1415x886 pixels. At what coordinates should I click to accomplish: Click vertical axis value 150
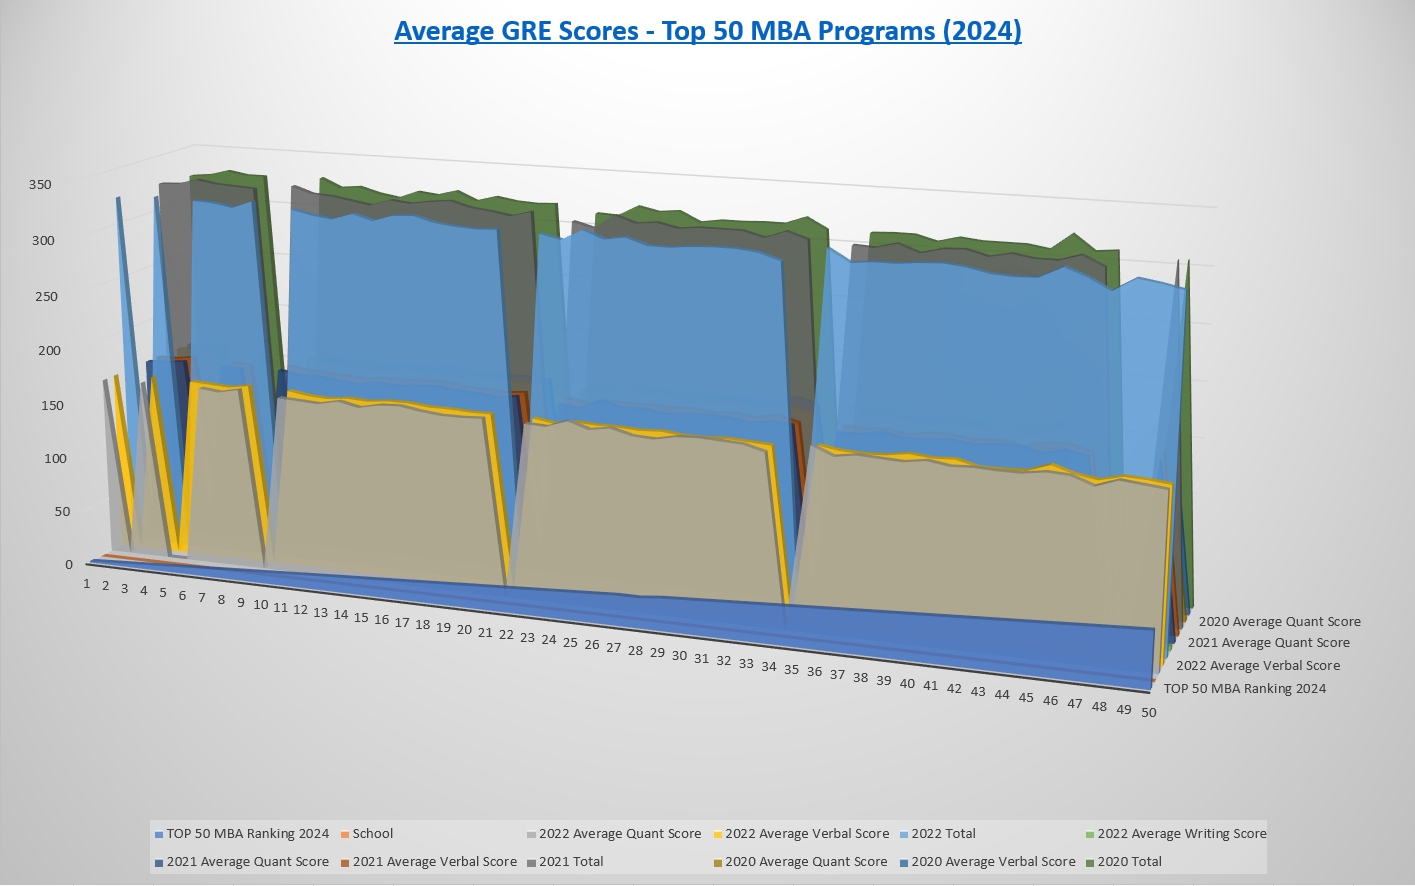click(53, 406)
